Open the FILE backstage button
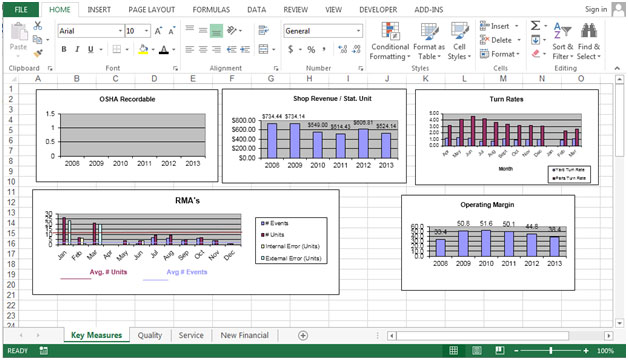The width and height of the screenshot is (628, 360). (21, 10)
